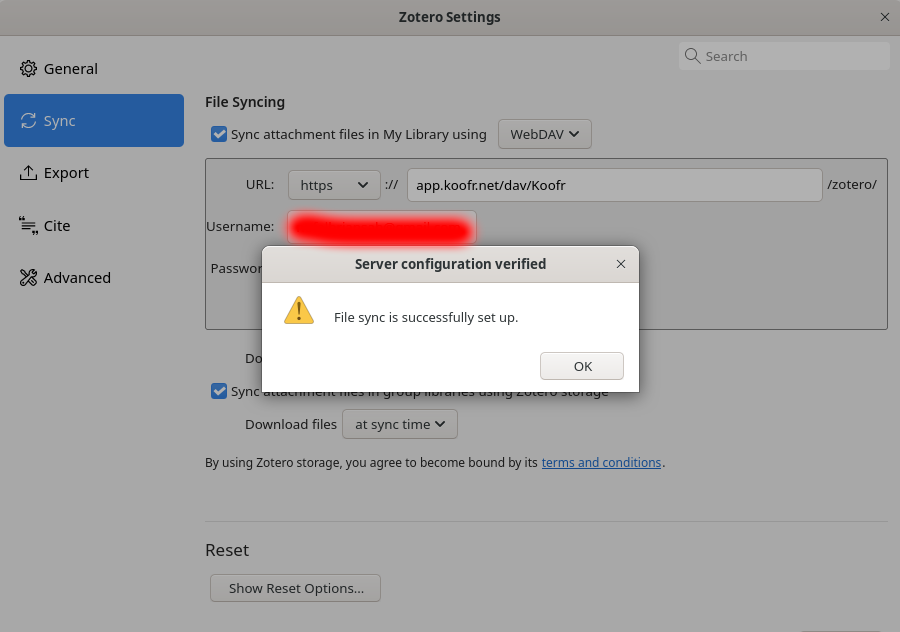Viewport: 900px width, 632px height.
Task: Click the Username input field
Action: tap(382, 227)
